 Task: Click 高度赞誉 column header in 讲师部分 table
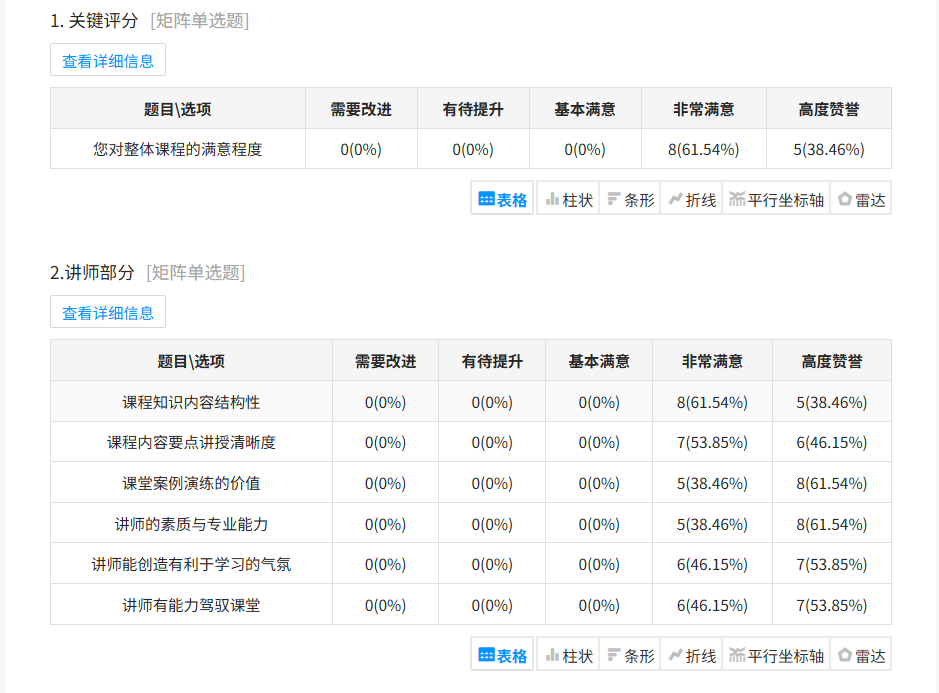coord(831,361)
